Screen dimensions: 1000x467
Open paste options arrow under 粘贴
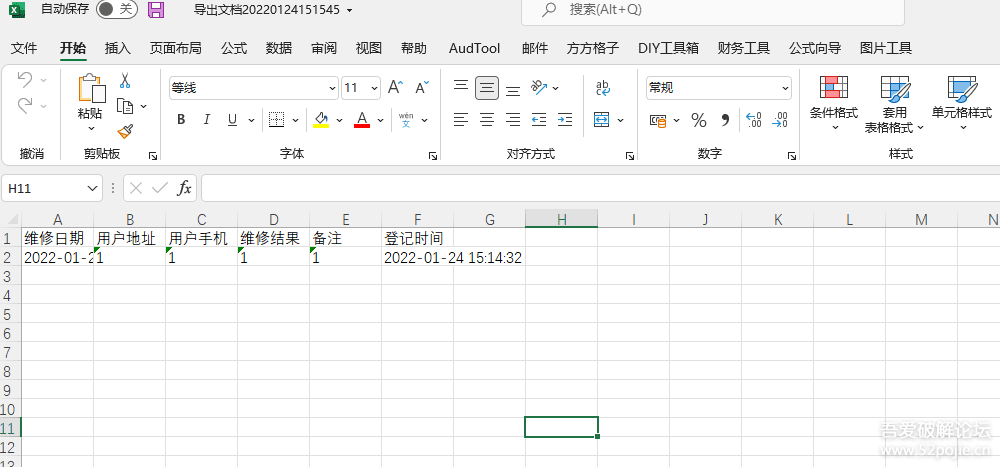pyautogui.click(x=91, y=129)
